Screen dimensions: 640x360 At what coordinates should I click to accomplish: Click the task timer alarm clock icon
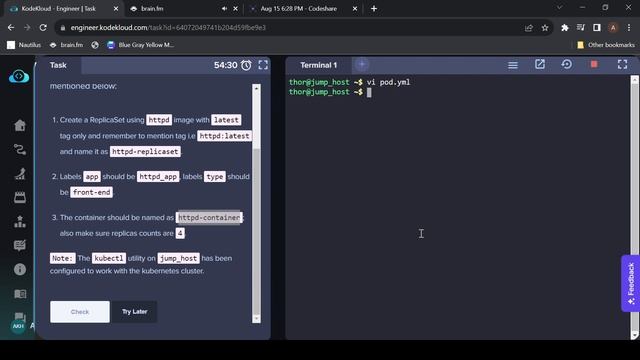[x=246, y=65]
